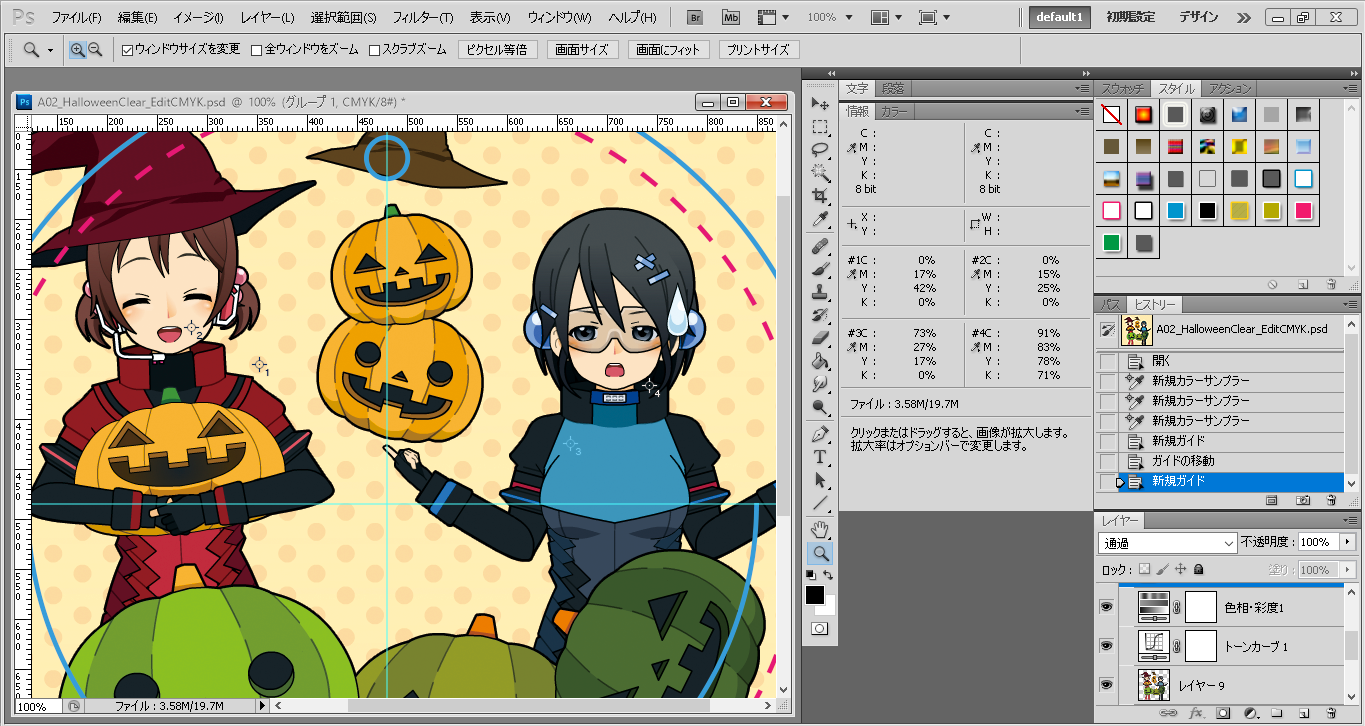
Task: Delete the layer with the Layers trash icon
Action: click(x=1331, y=715)
